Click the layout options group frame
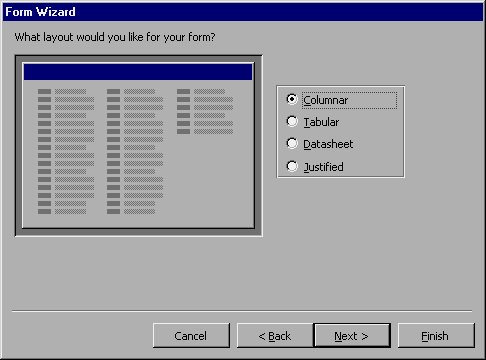The image size is (486, 360). 341,132
